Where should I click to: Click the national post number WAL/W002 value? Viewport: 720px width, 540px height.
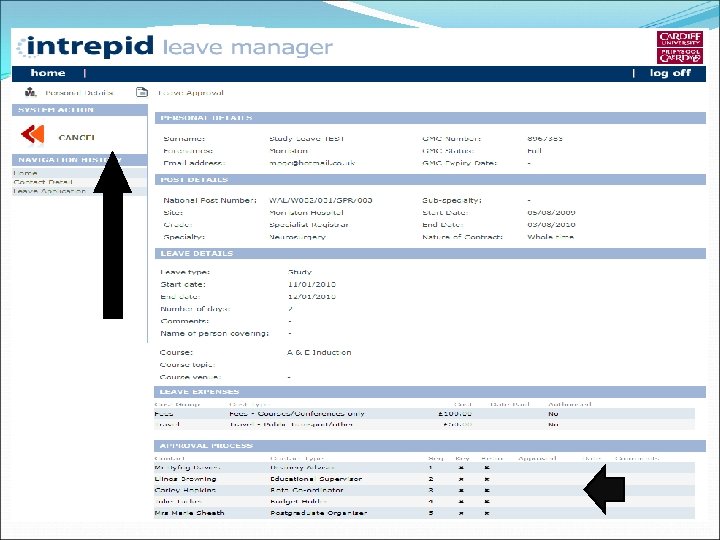coord(321,200)
